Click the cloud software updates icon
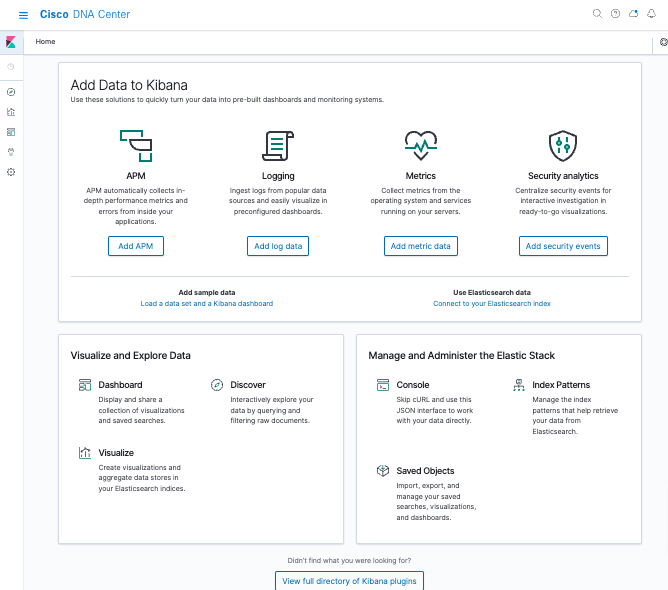Screen dimensions: 668x590 [633, 14]
